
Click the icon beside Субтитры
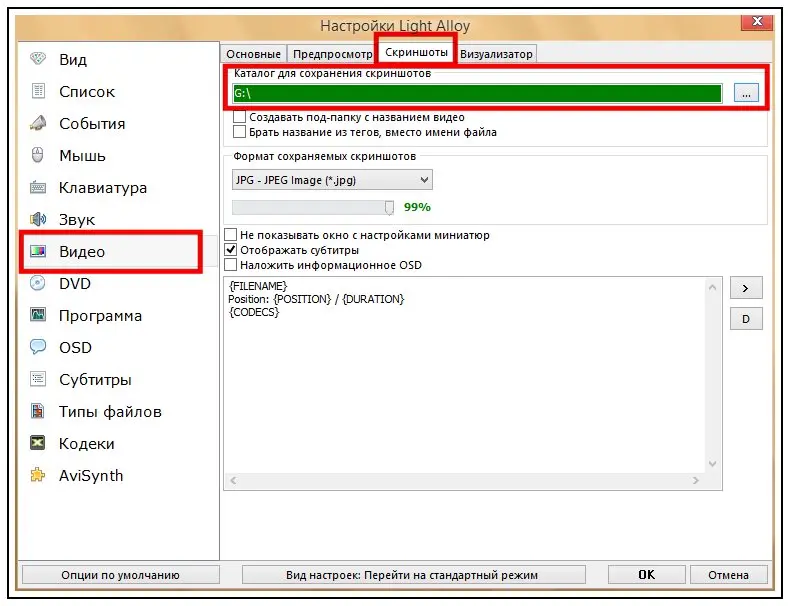coord(38,379)
